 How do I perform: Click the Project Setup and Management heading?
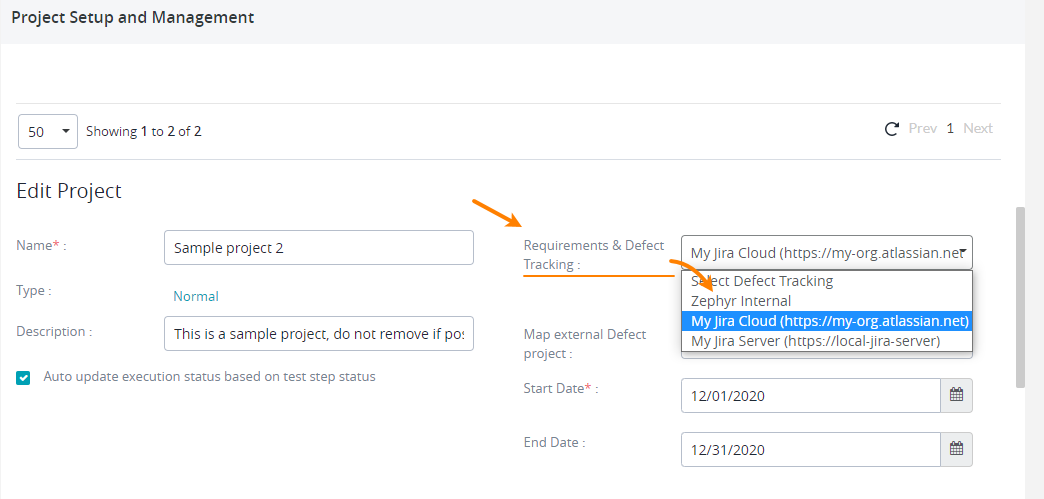pyautogui.click(x=132, y=18)
